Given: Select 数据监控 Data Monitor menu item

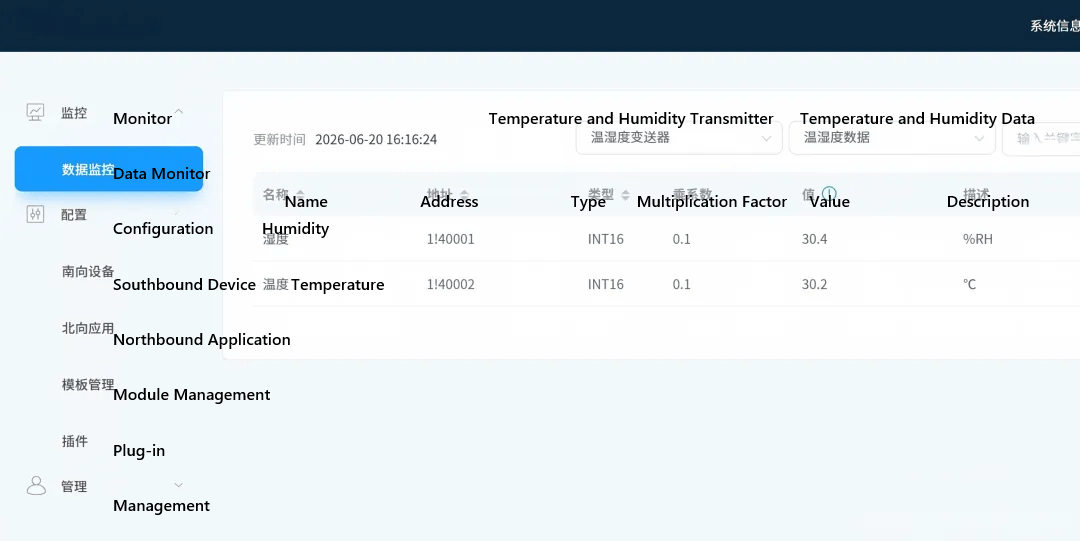Looking at the screenshot, I should (109, 169).
